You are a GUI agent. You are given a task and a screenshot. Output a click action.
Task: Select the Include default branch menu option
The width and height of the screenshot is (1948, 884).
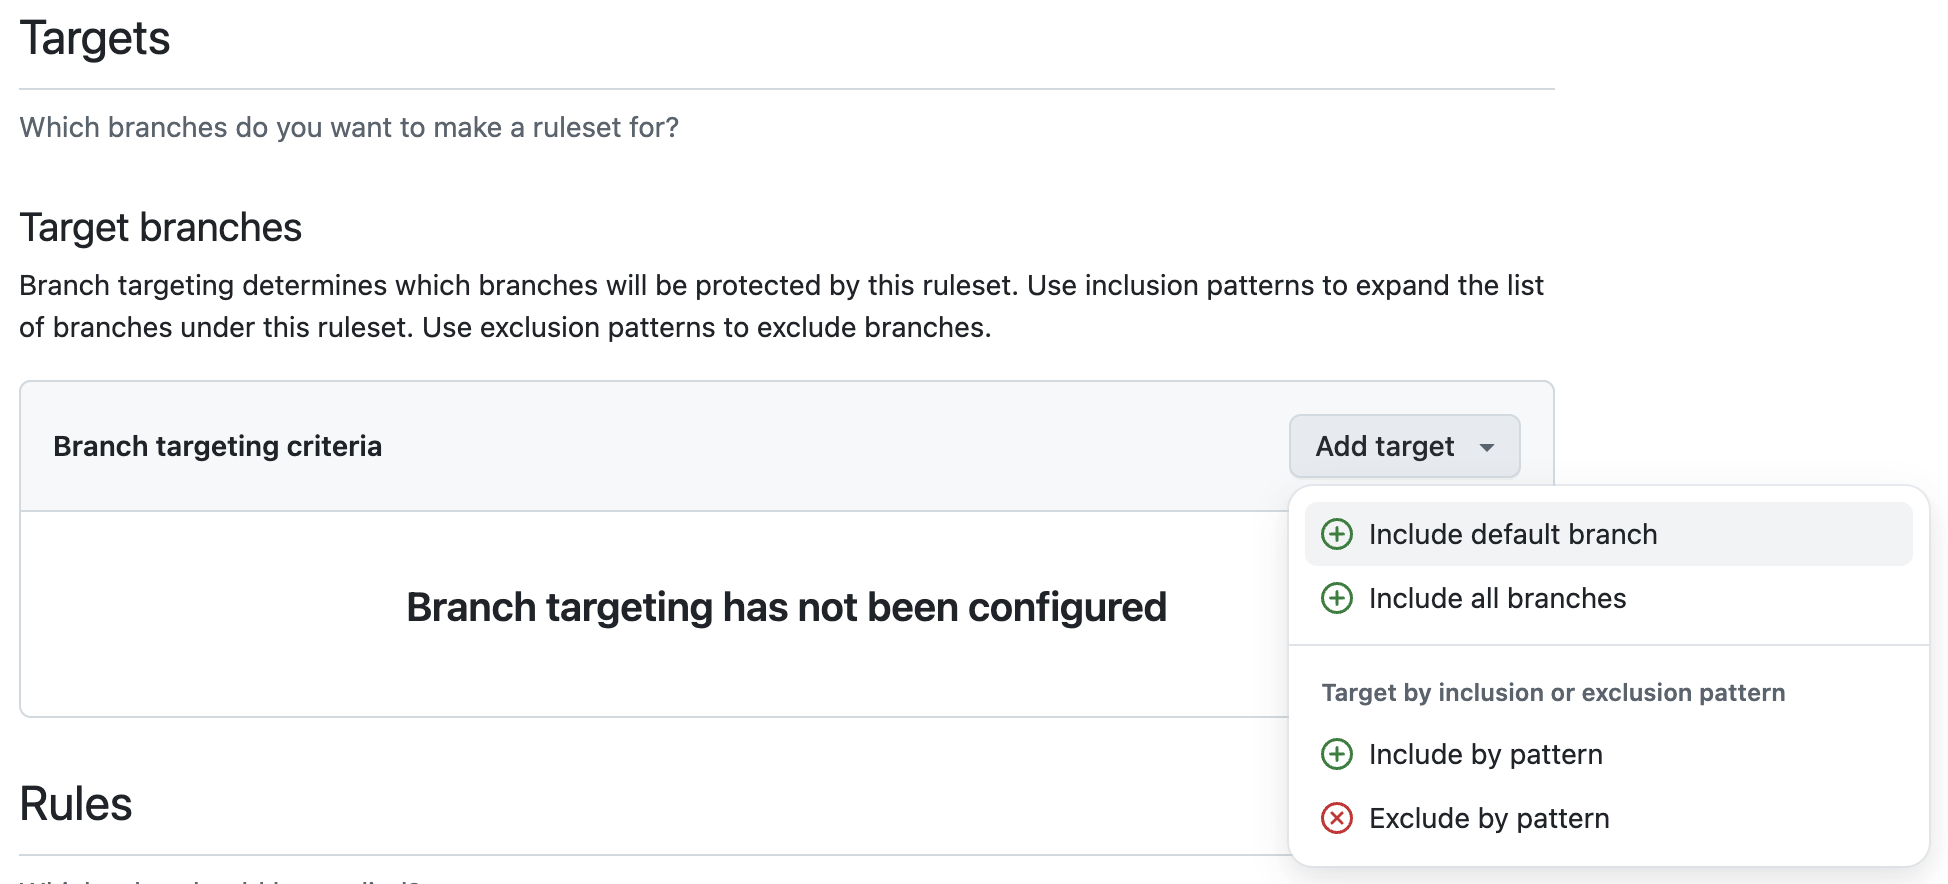pyautogui.click(x=1512, y=534)
